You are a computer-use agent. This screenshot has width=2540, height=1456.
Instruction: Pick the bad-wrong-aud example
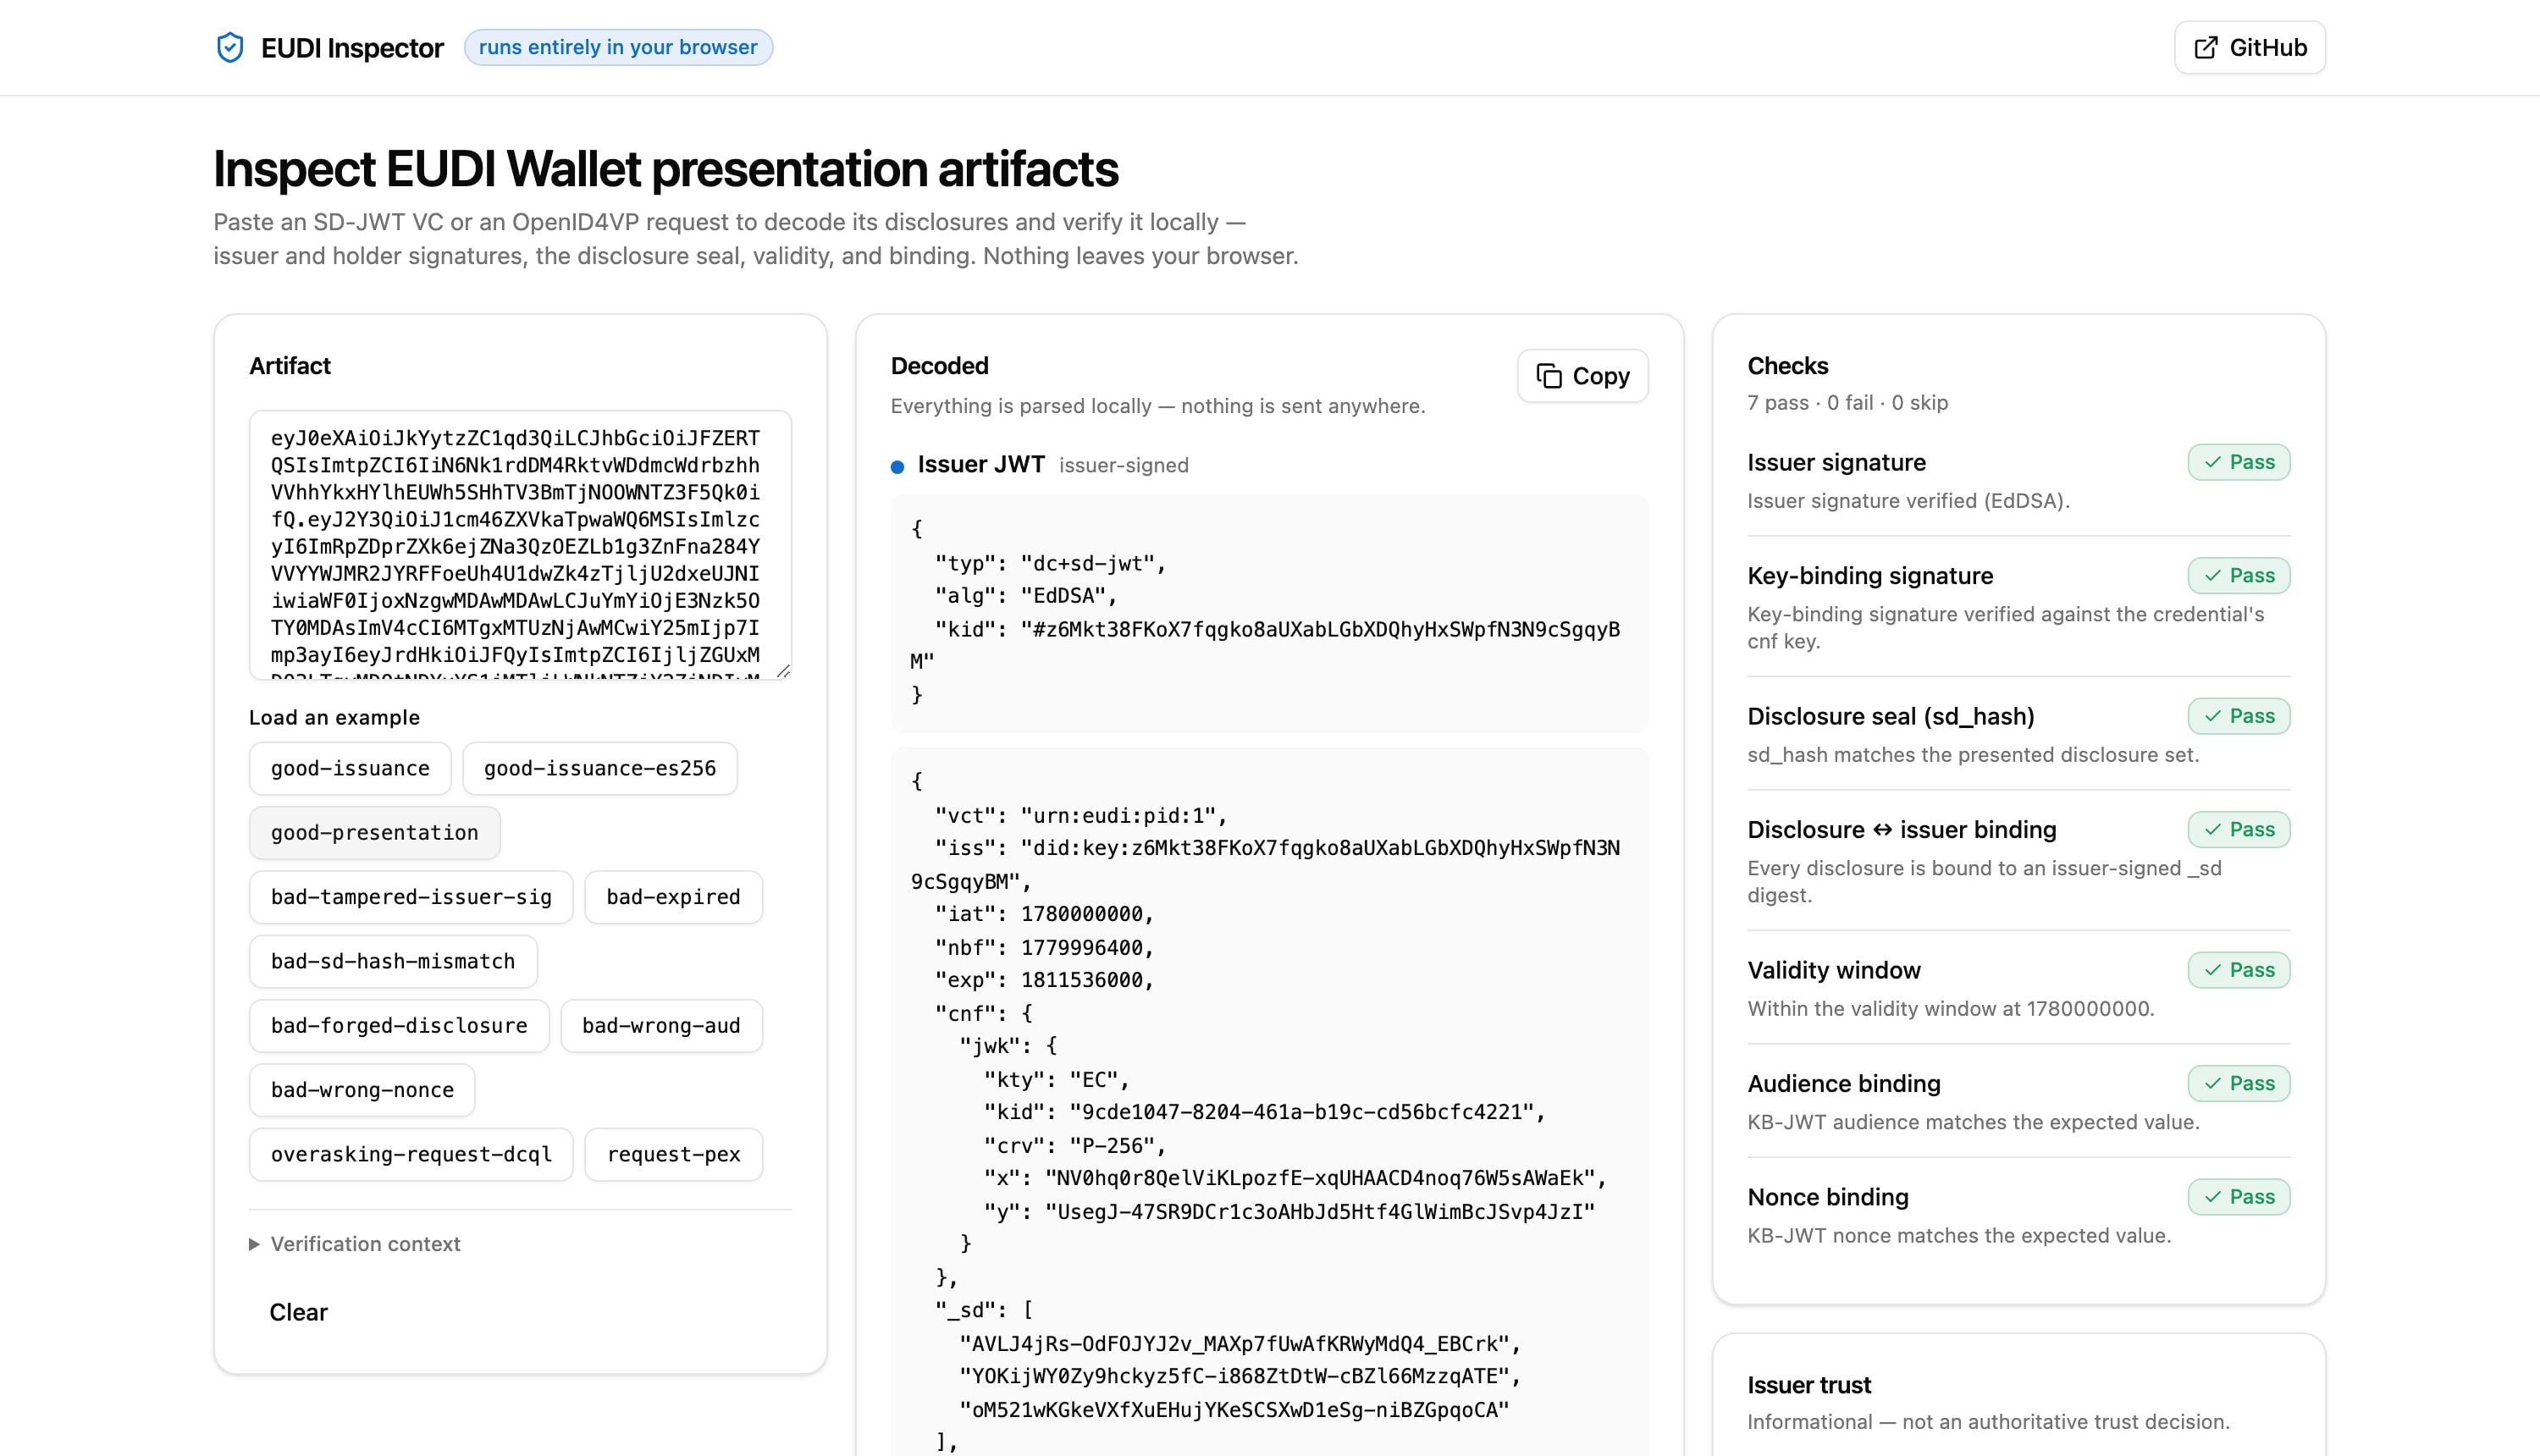(662, 1026)
